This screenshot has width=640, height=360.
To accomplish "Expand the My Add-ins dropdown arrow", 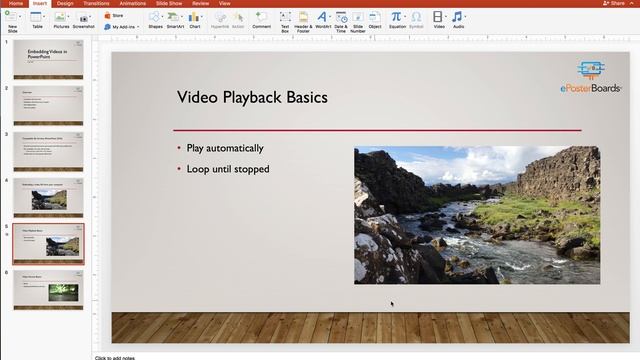I will (138, 27).
